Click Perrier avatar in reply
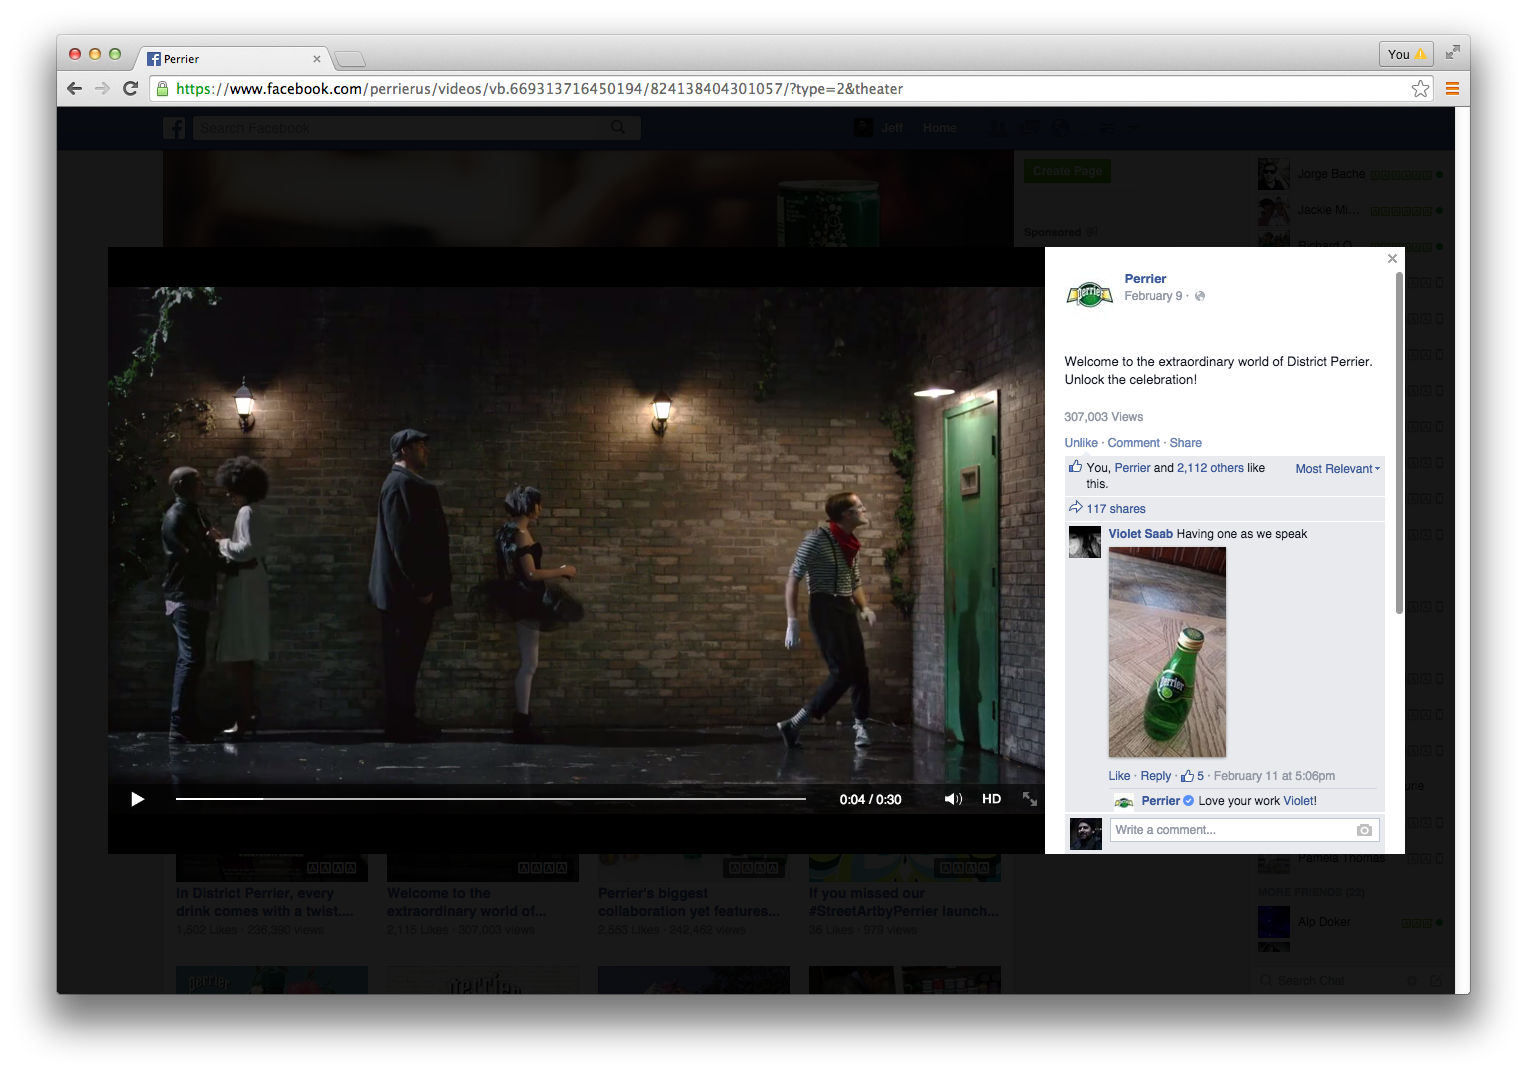This screenshot has width=1527, height=1073. (x=1124, y=802)
